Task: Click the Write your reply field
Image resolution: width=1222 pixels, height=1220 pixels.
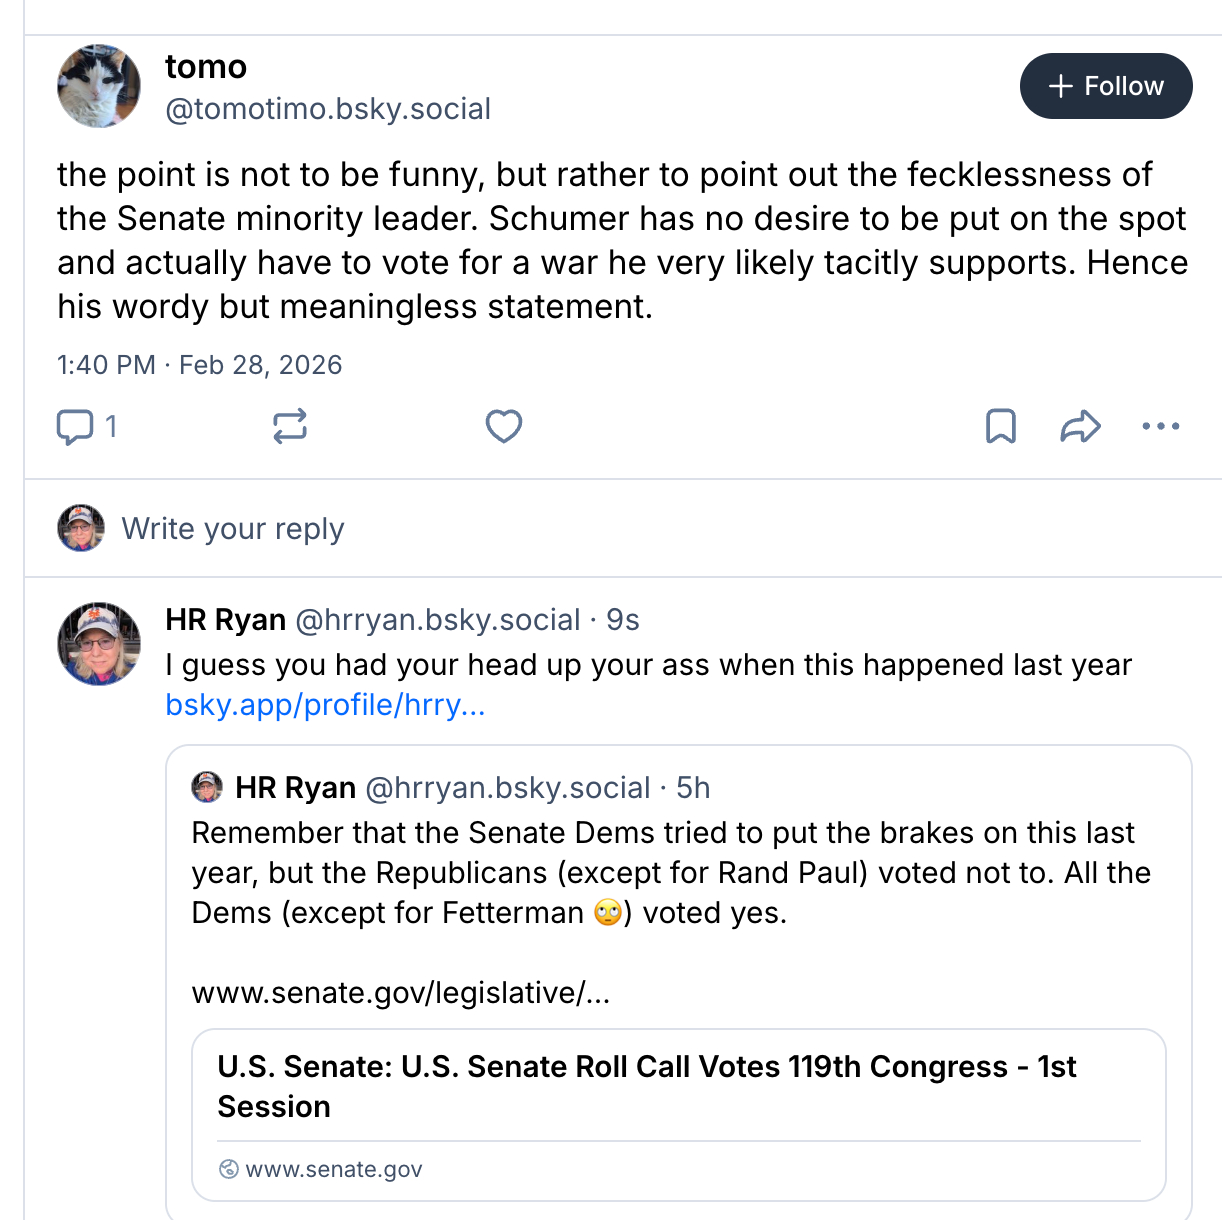Action: 233,528
